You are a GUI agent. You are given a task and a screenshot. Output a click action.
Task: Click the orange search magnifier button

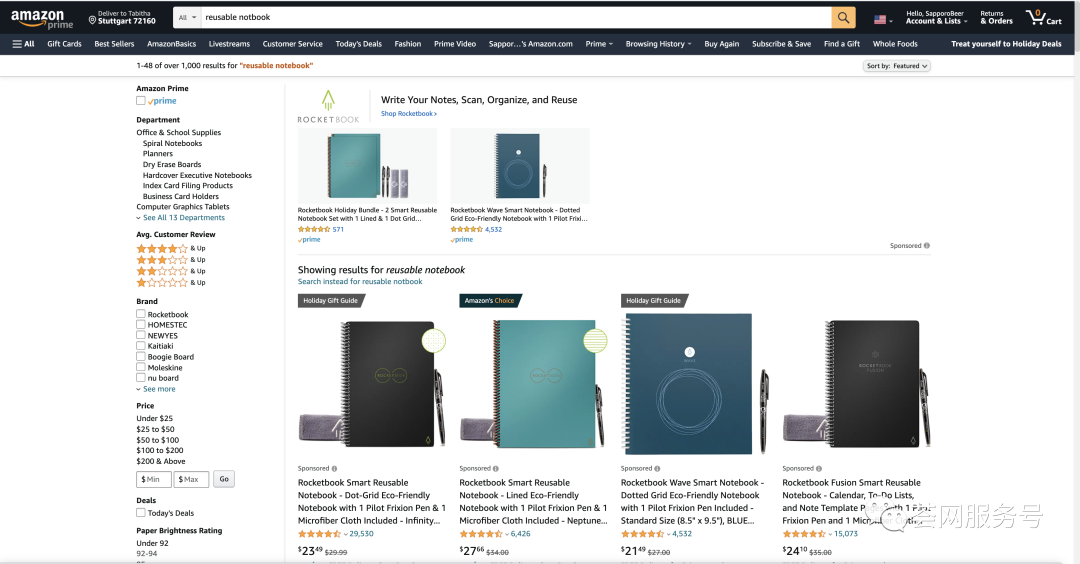844,18
